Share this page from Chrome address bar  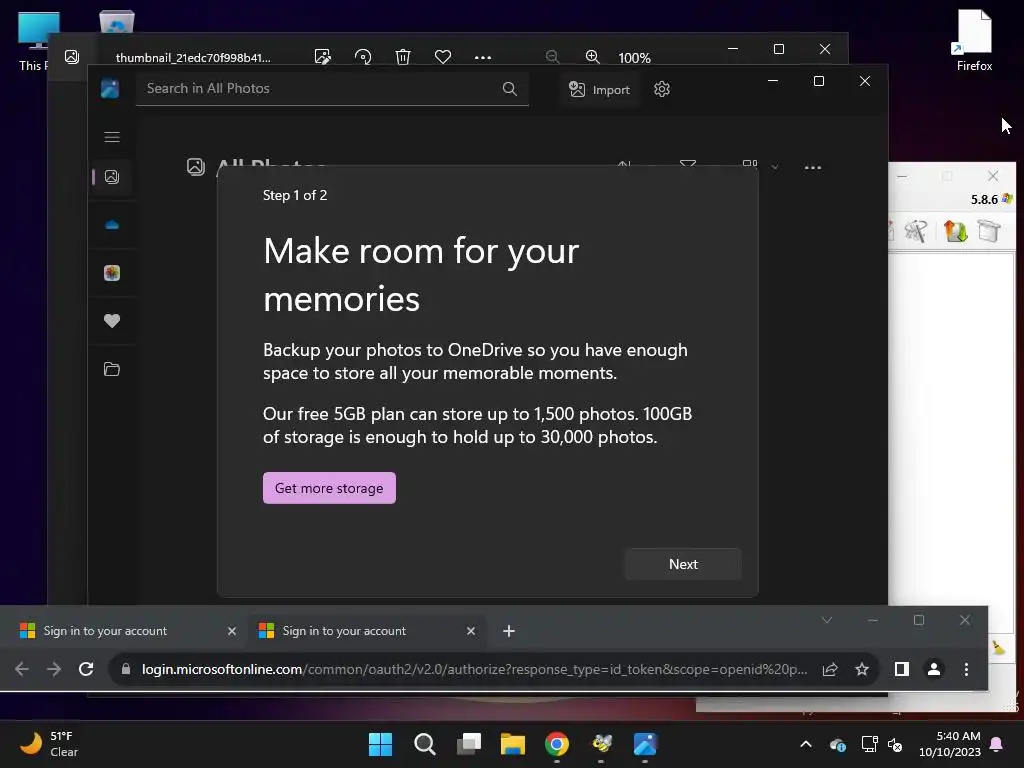tap(830, 669)
